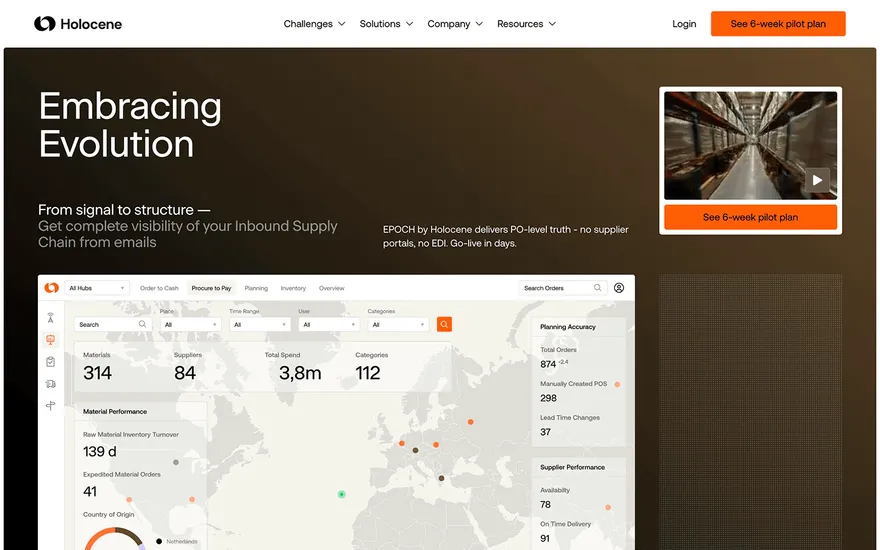Expand the Challenges menu
880x550 pixels.
(314, 24)
